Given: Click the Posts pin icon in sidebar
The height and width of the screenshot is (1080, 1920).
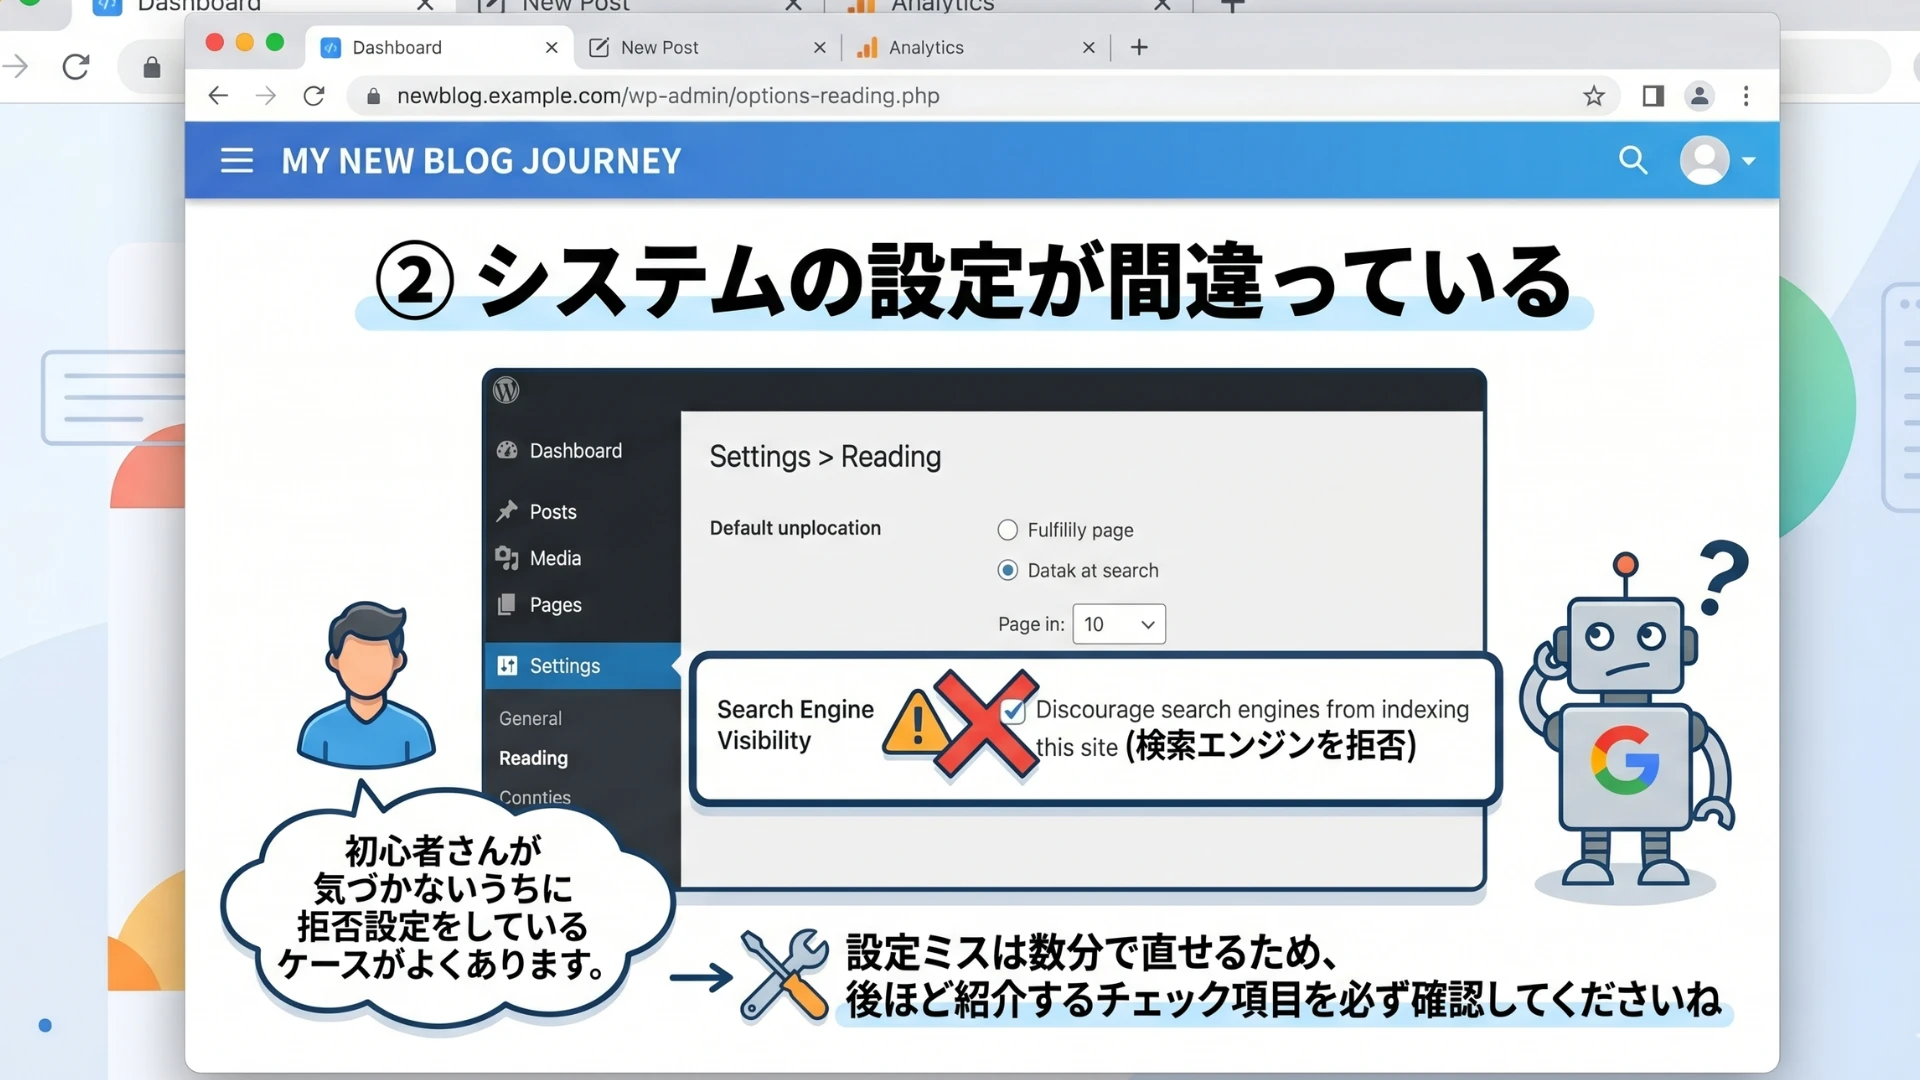Looking at the screenshot, I should click(x=507, y=511).
